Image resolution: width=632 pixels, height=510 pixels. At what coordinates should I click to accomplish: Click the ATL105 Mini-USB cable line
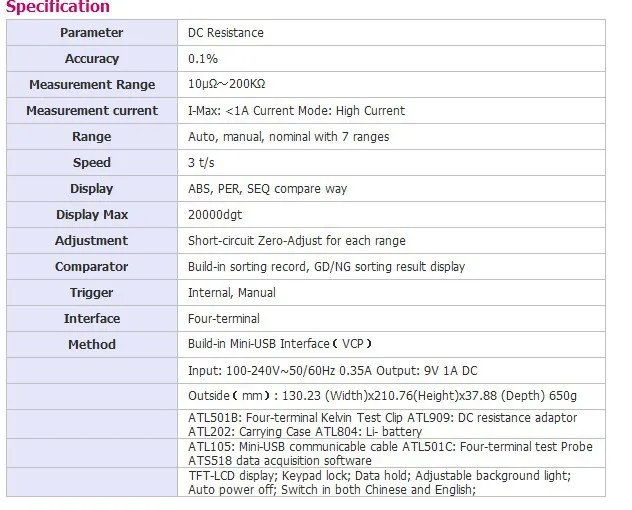pyautogui.click(x=390, y=447)
